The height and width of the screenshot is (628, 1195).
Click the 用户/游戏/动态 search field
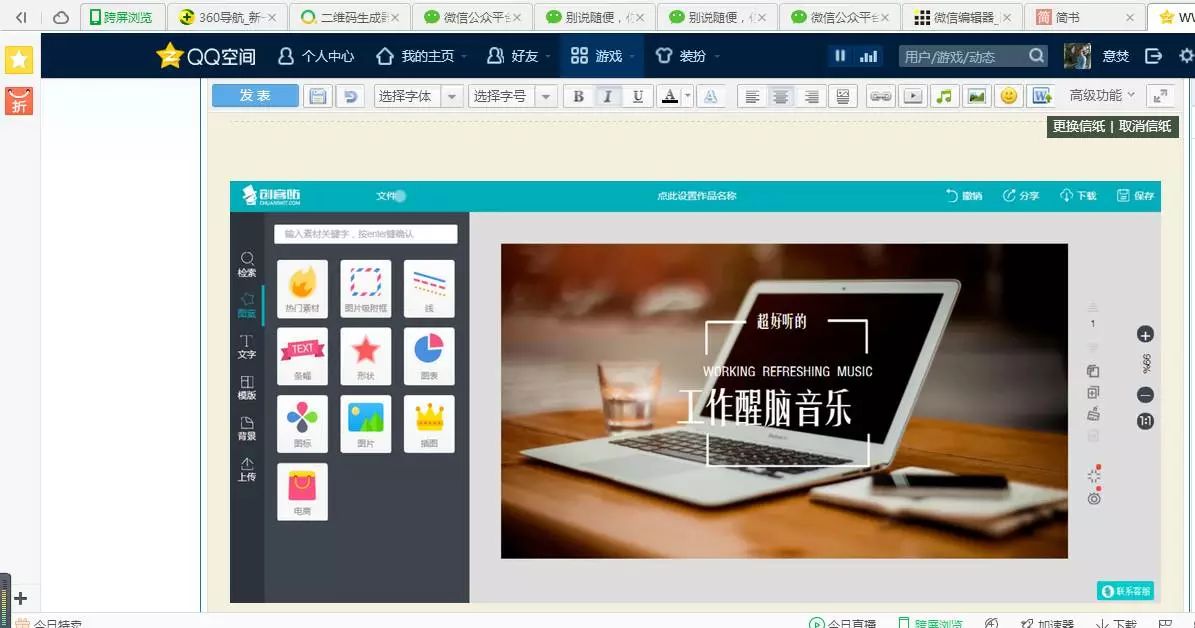pos(961,57)
